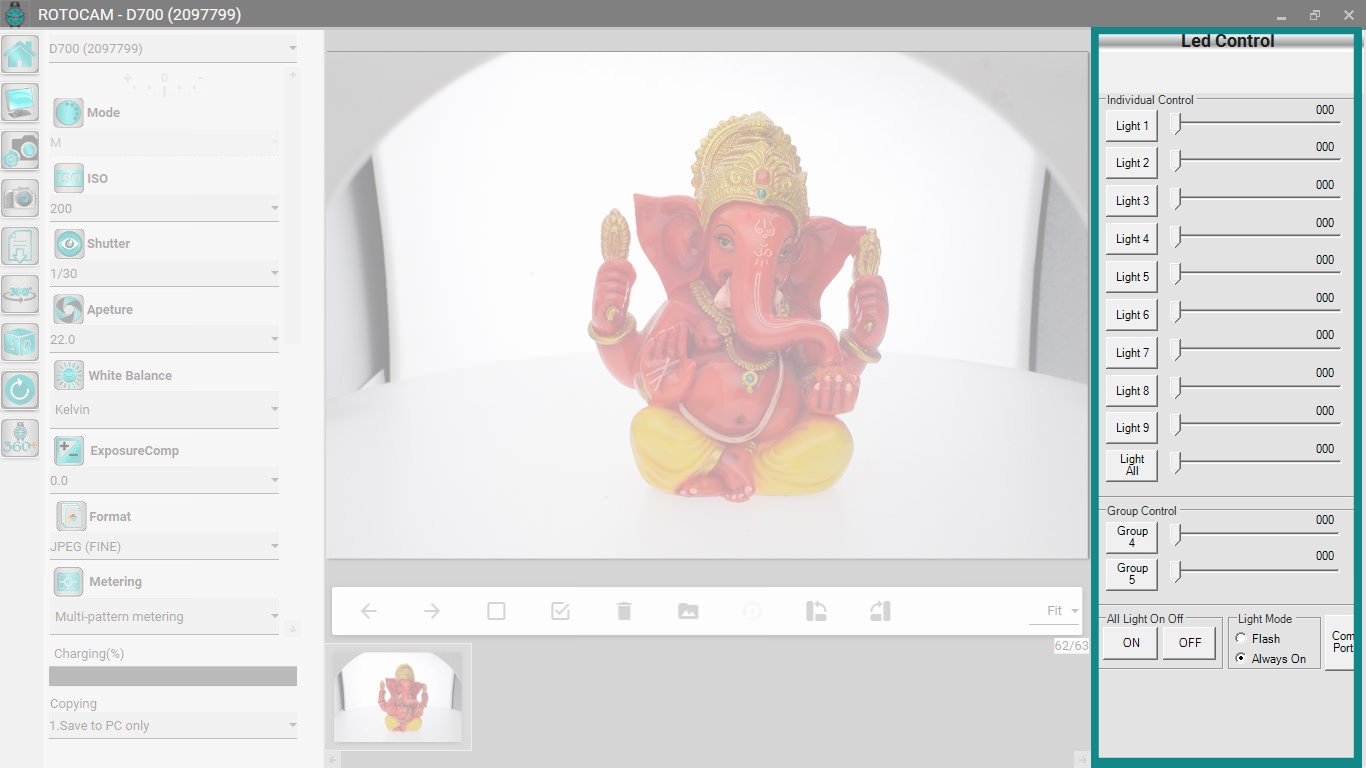Delete image with trash icon

pos(624,611)
